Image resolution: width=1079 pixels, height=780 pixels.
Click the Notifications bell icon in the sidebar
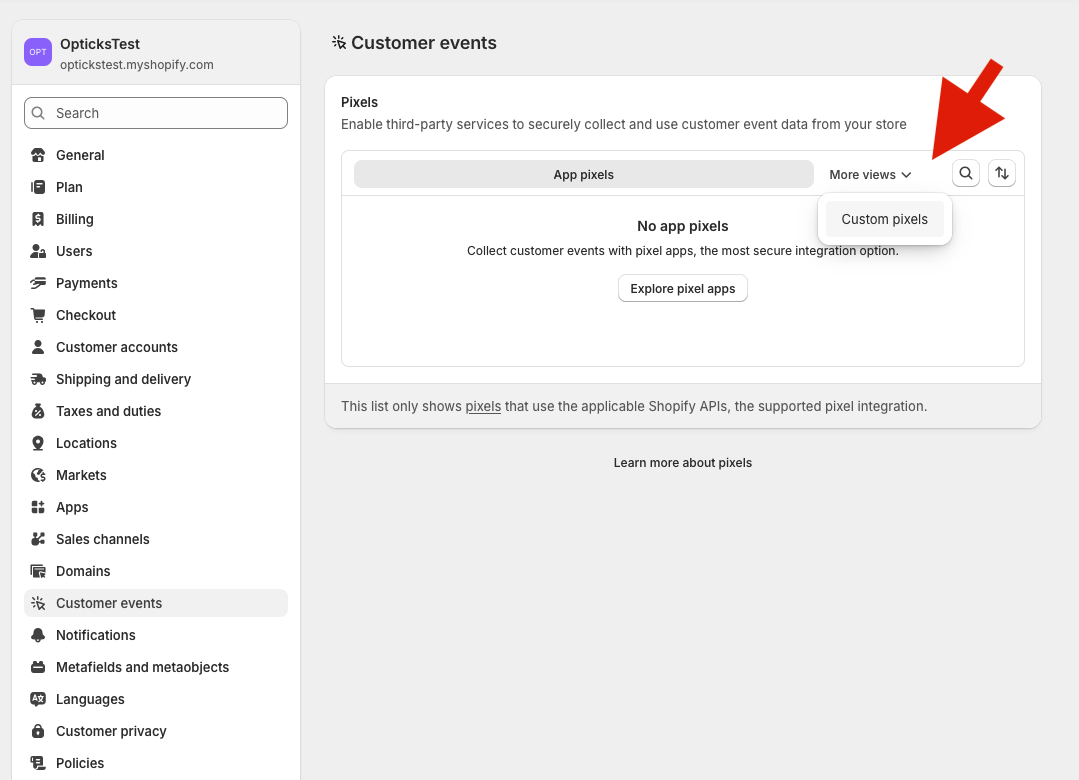point(37,635)
